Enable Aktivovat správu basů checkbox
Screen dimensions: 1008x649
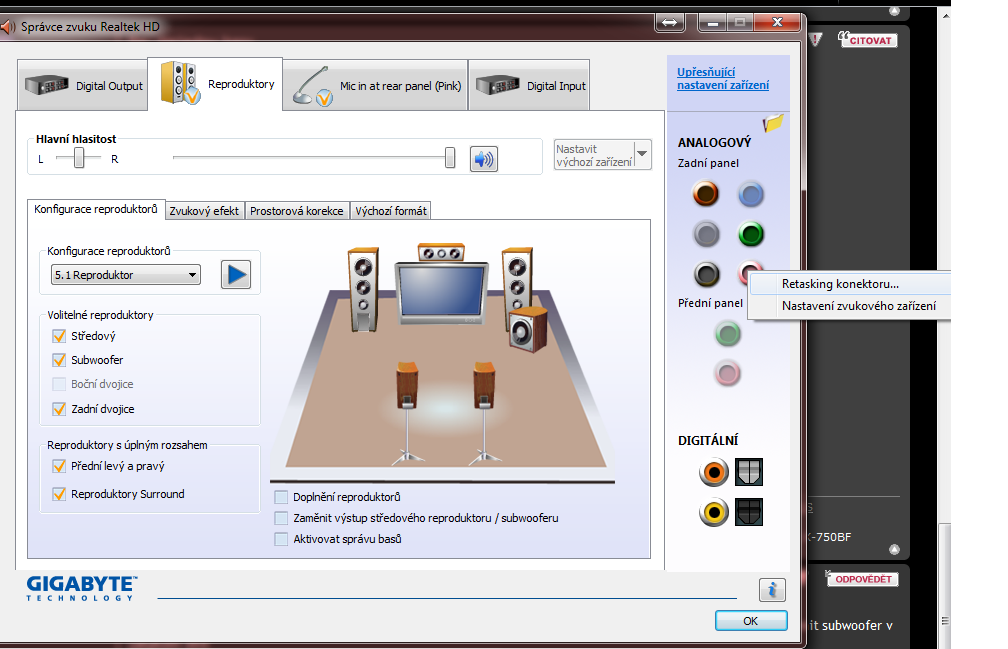(x=281, y=539)
